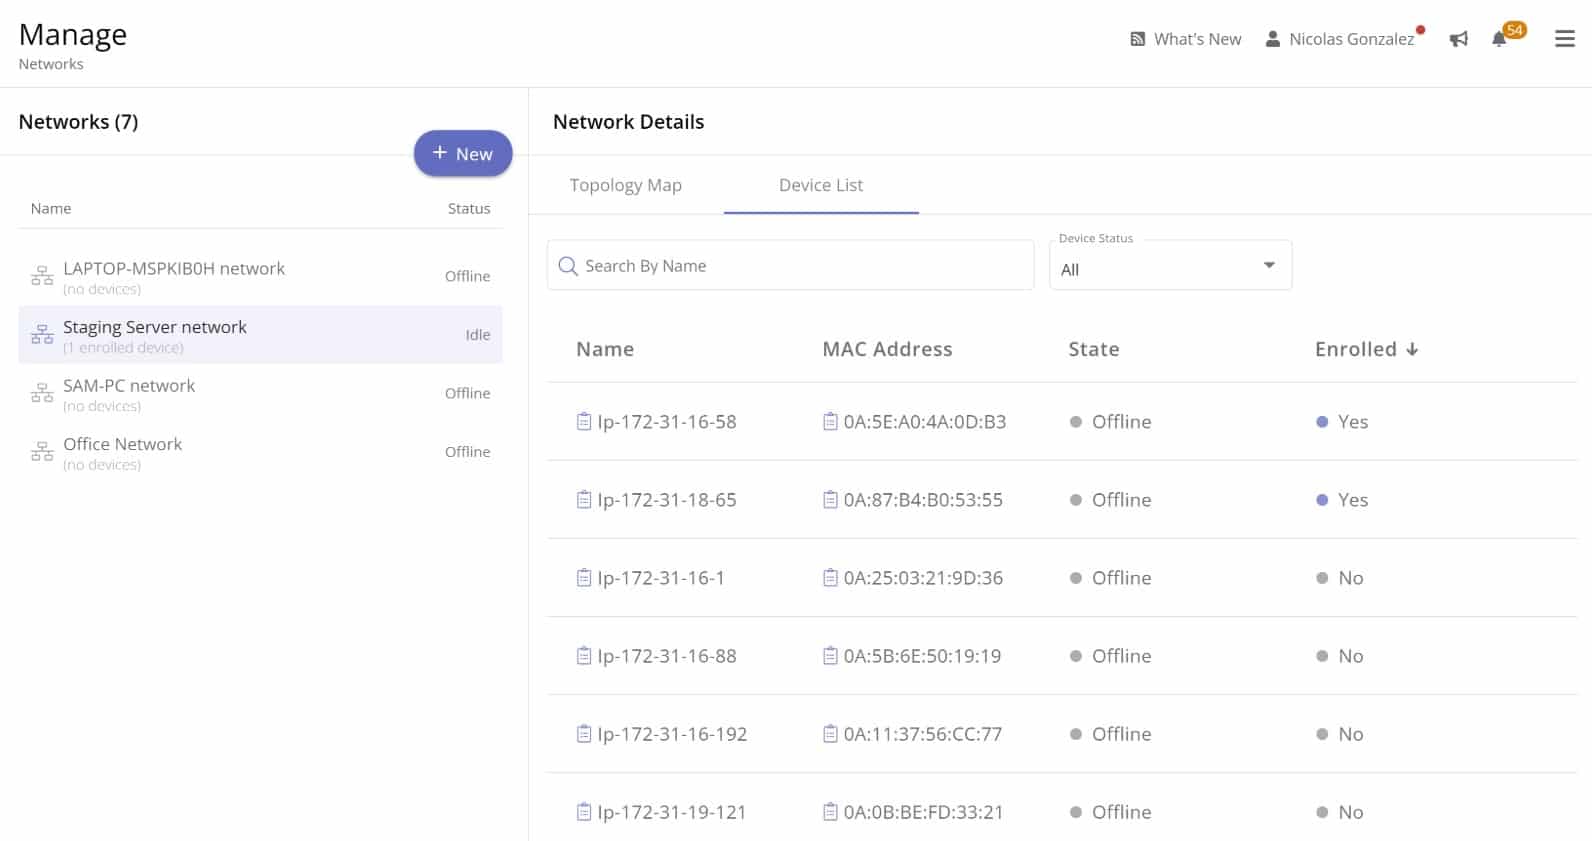
Task: Click device icon beside Ip-172-31-18-65
Action: pos(584,500)
